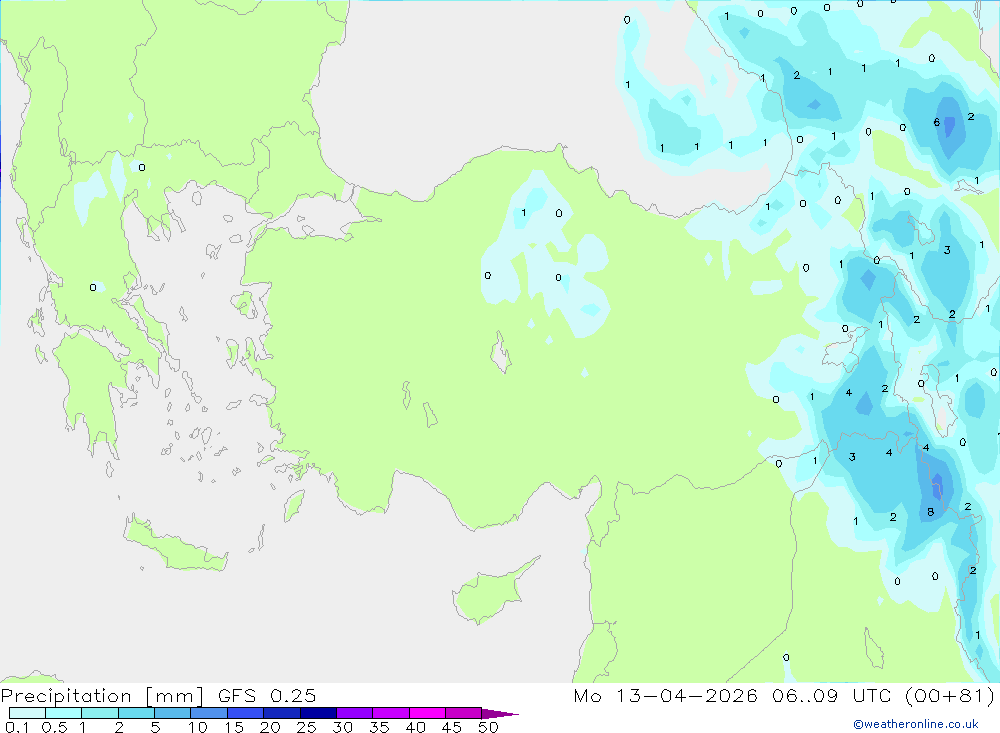Viewport: 1000px width, 733px height.
Task: Click the "40" legend scale label
Action: [x=416, y=727]
